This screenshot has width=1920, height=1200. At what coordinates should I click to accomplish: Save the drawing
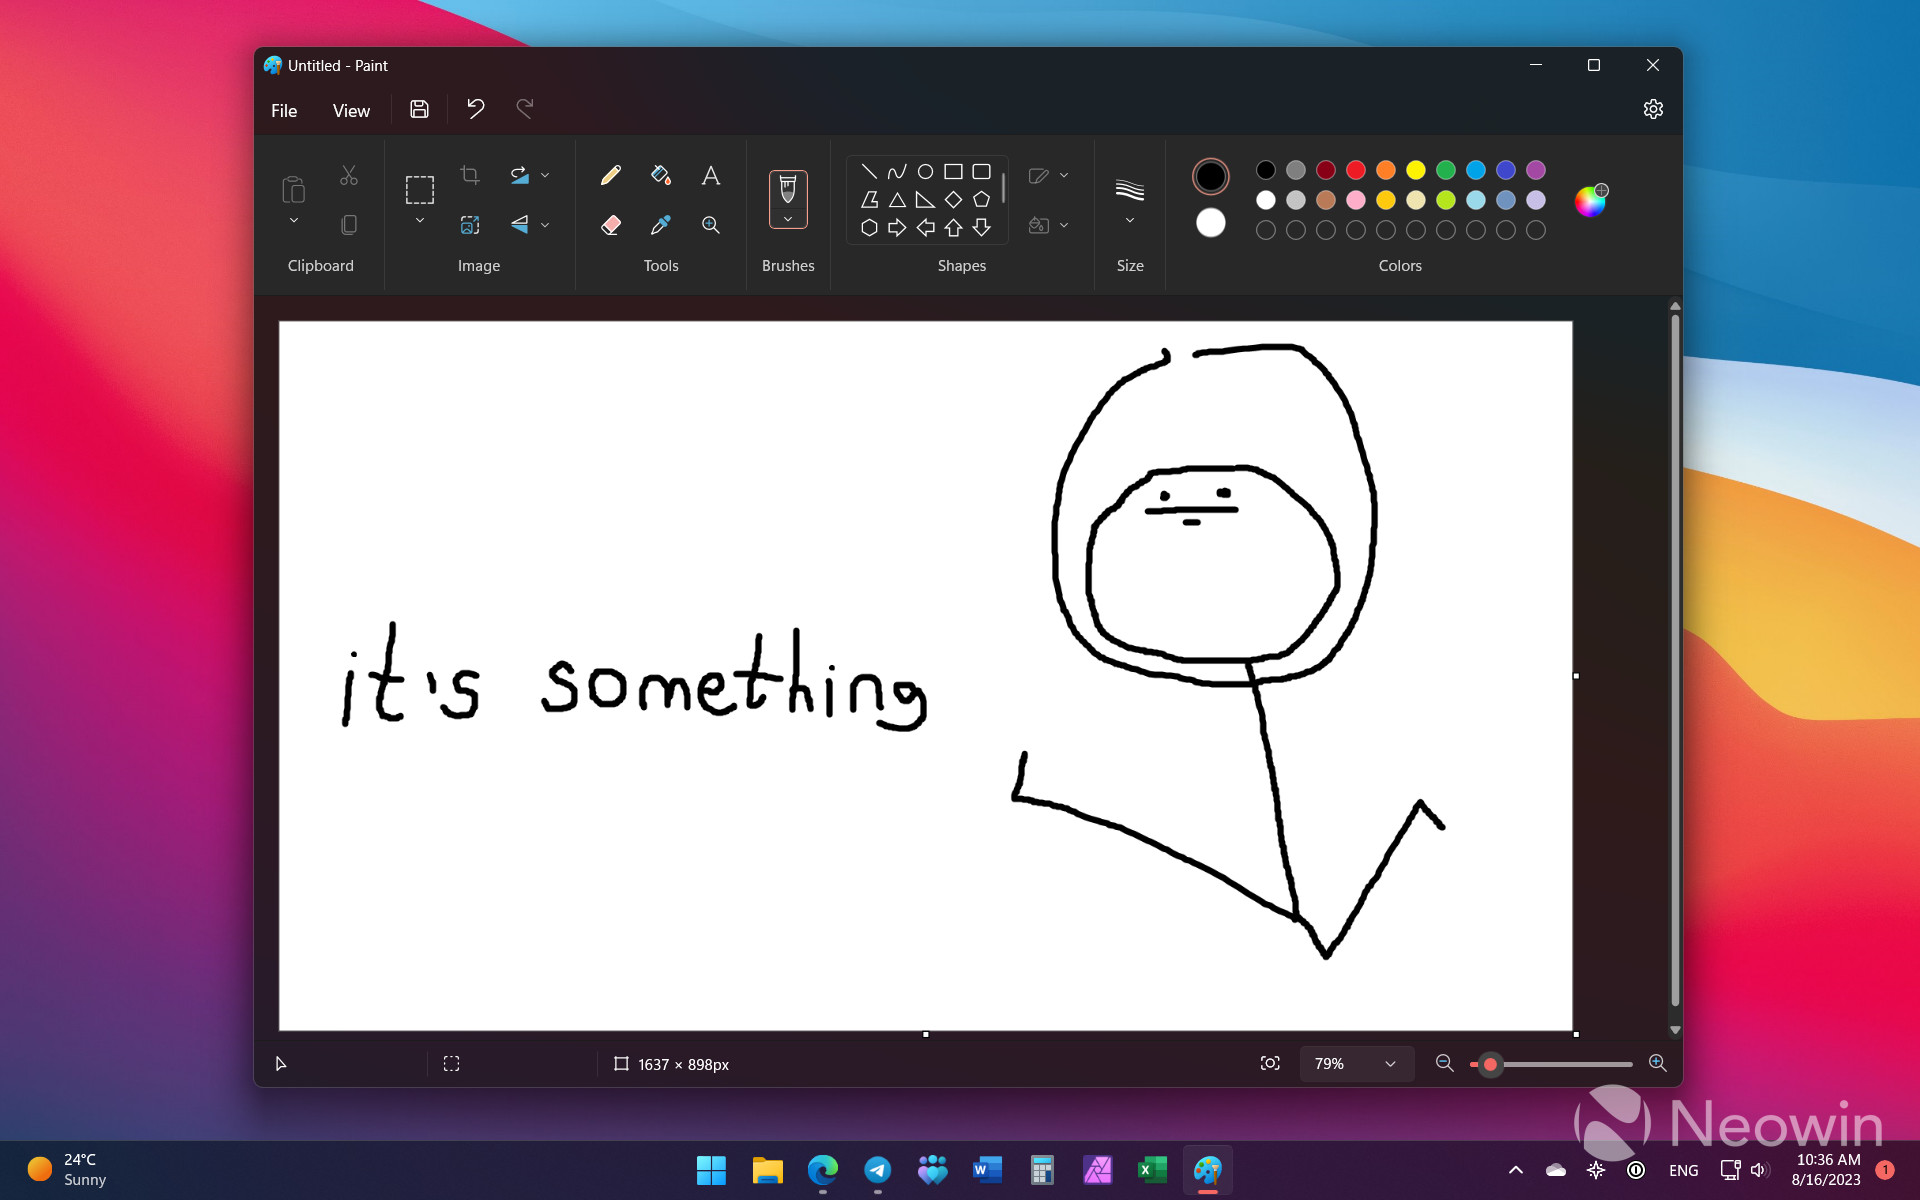[x=418, y=108]
